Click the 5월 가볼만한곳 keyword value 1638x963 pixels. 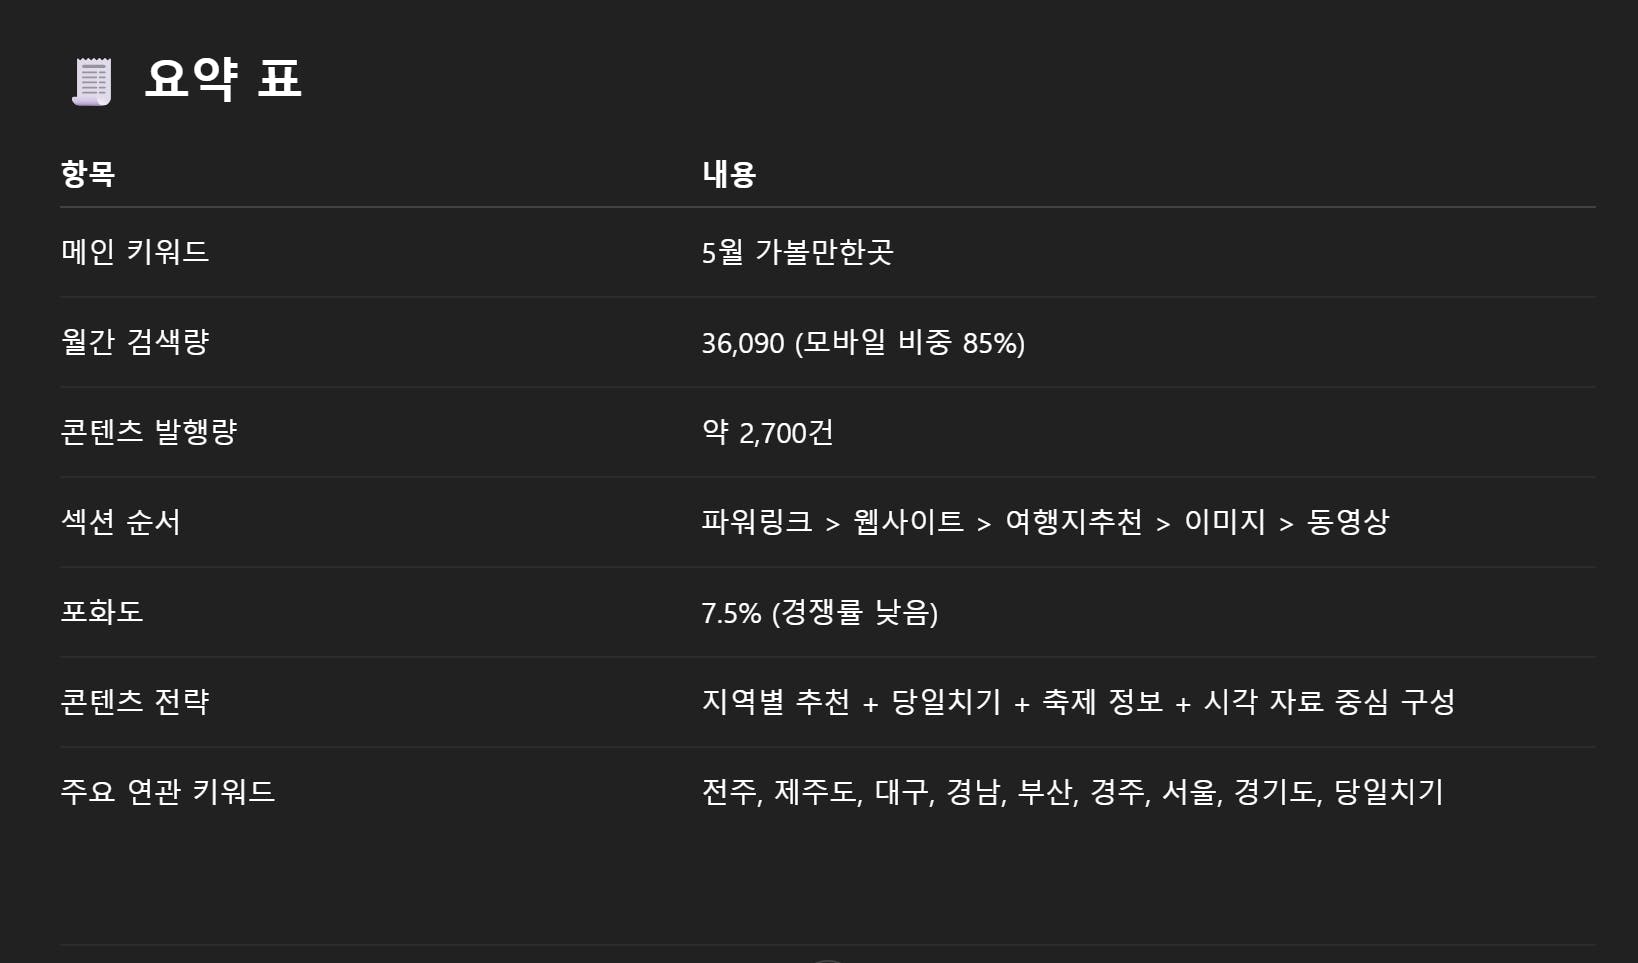click(797, 251)
